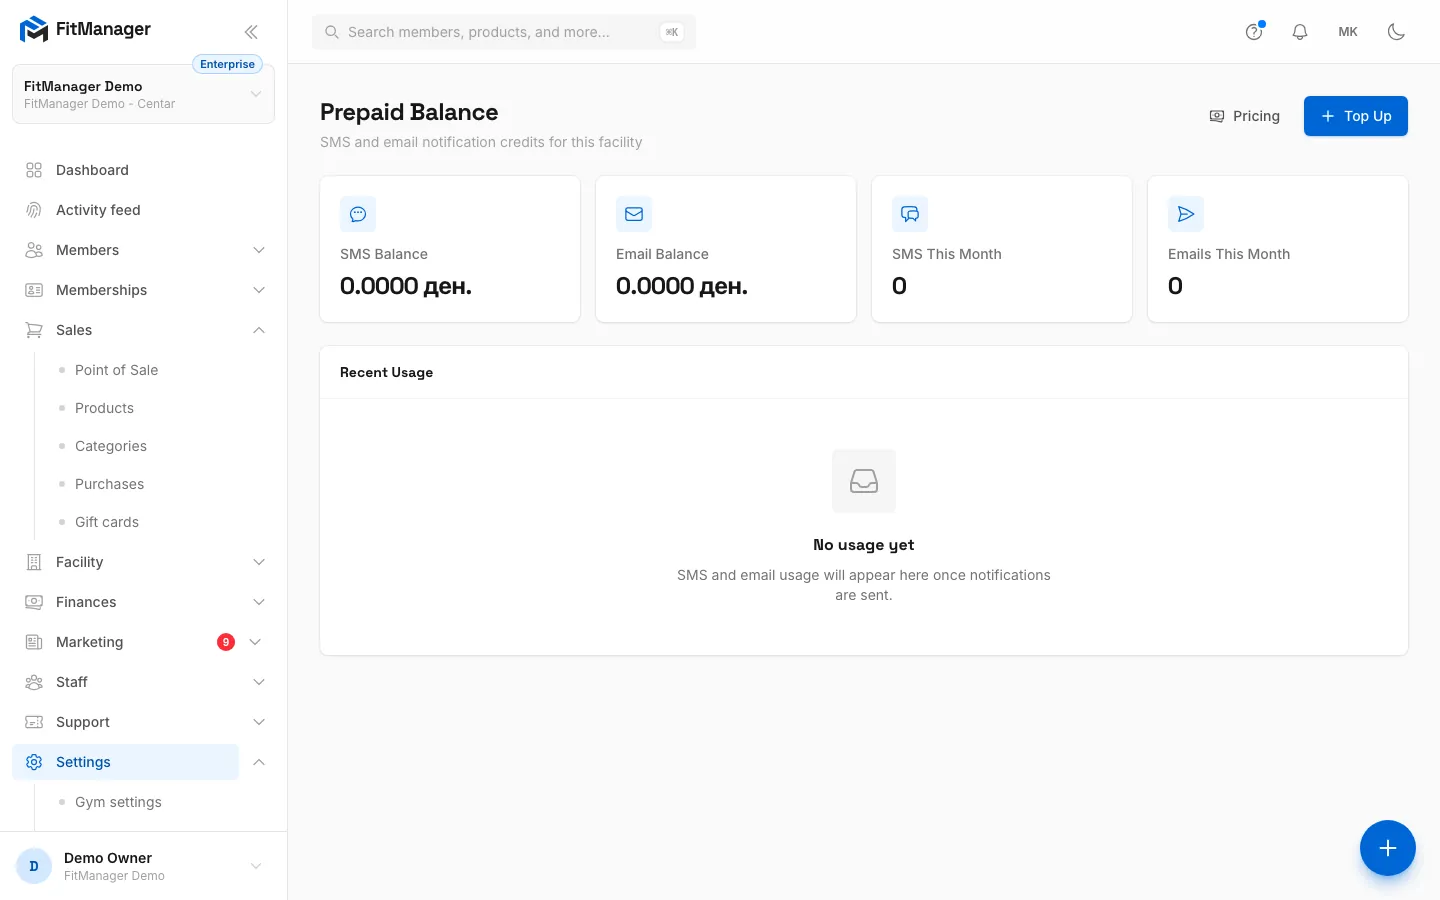
Task: Click the Email Balance envelope icon
Action: 634,214
